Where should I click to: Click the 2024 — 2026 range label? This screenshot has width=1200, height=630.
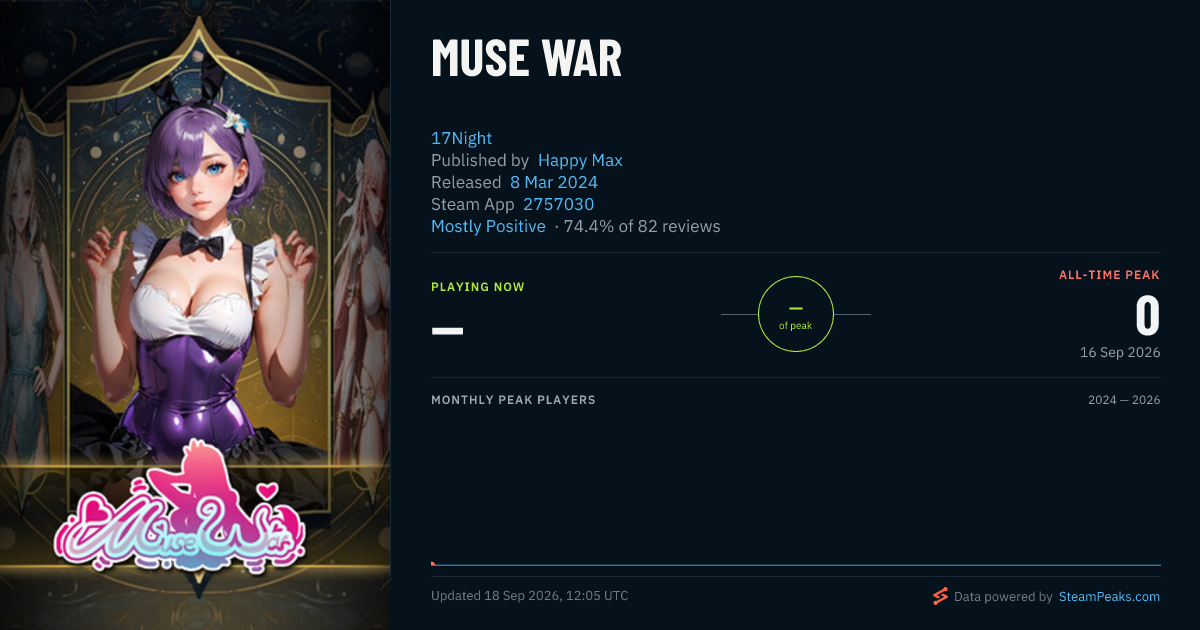[1124, 400]
